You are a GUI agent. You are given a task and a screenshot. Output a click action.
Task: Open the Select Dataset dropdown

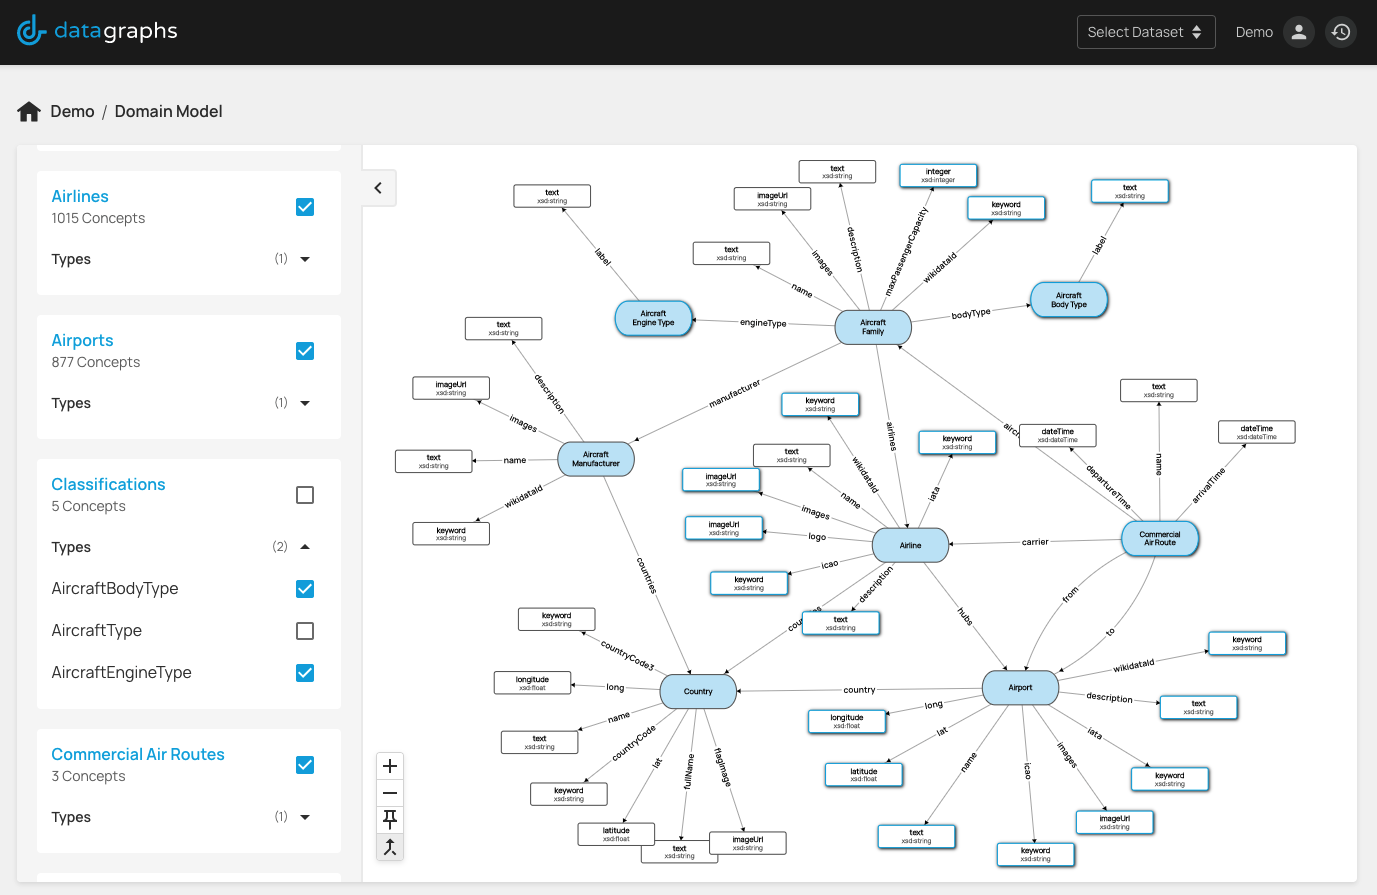tap(1146, 32)
